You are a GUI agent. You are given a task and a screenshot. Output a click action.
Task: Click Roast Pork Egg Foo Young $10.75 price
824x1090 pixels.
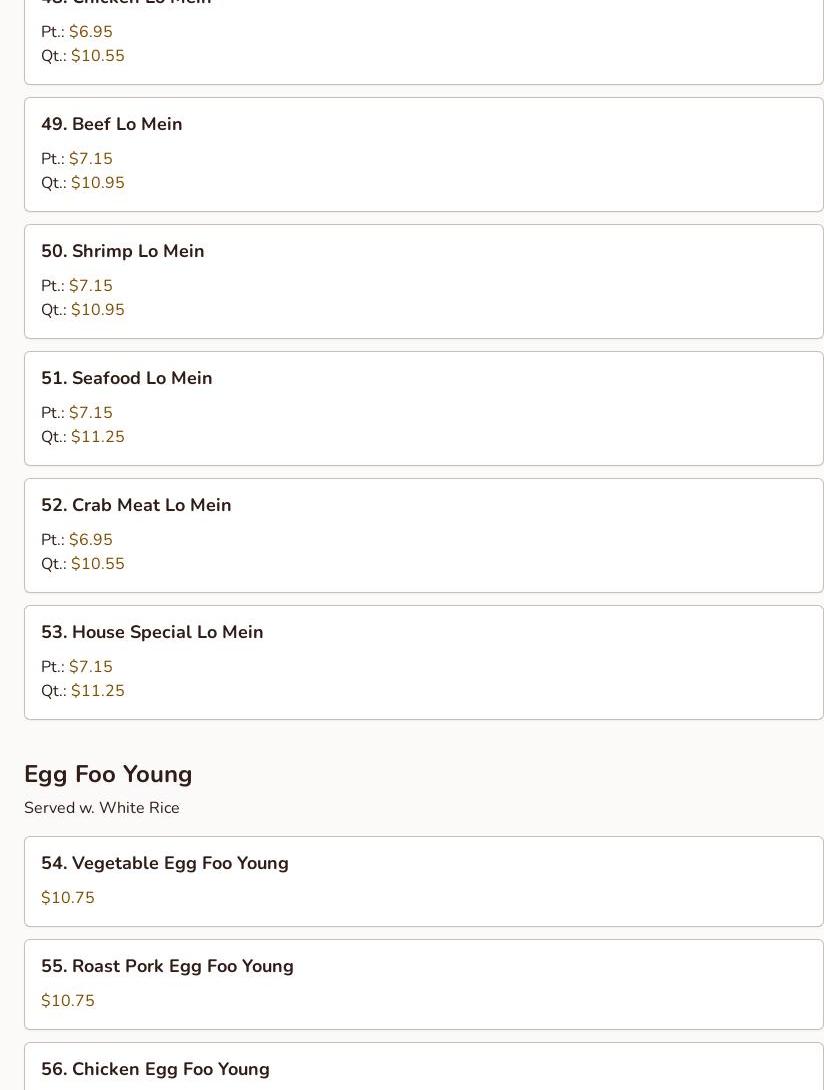tap(67, 1000)
